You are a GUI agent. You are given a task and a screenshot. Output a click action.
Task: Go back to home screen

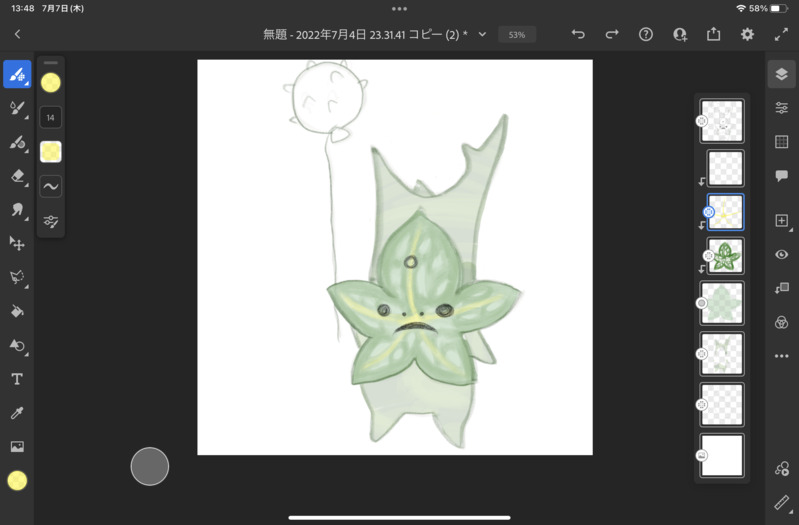[17, 34]
